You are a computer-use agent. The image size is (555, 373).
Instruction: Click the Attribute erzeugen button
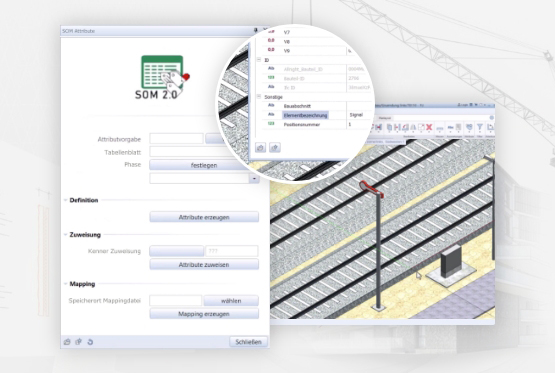click(204, 217)
